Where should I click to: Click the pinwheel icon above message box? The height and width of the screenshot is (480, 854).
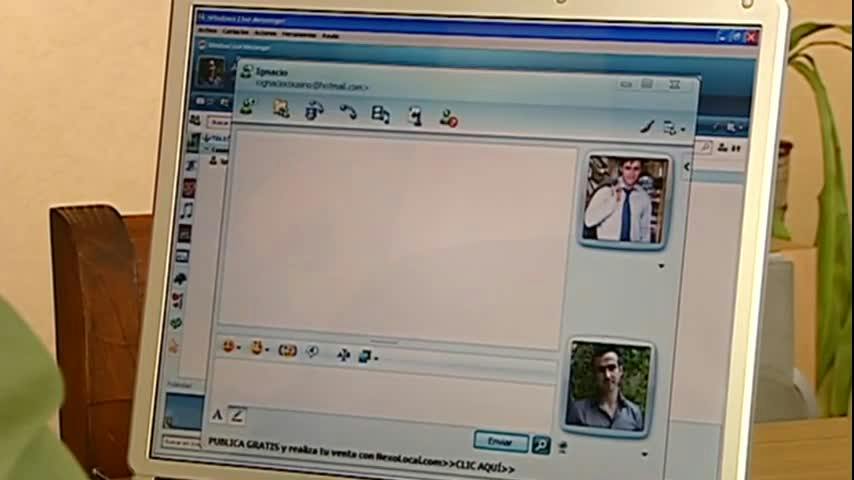click(343, 355)
